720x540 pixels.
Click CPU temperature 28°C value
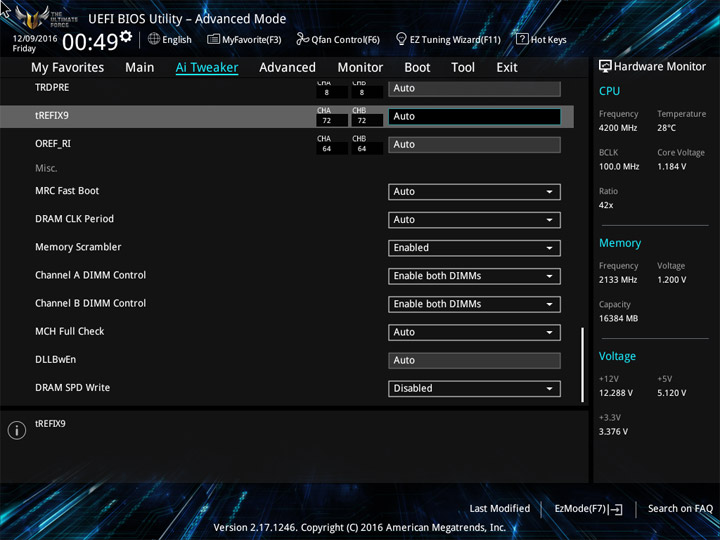pos(666,128)
